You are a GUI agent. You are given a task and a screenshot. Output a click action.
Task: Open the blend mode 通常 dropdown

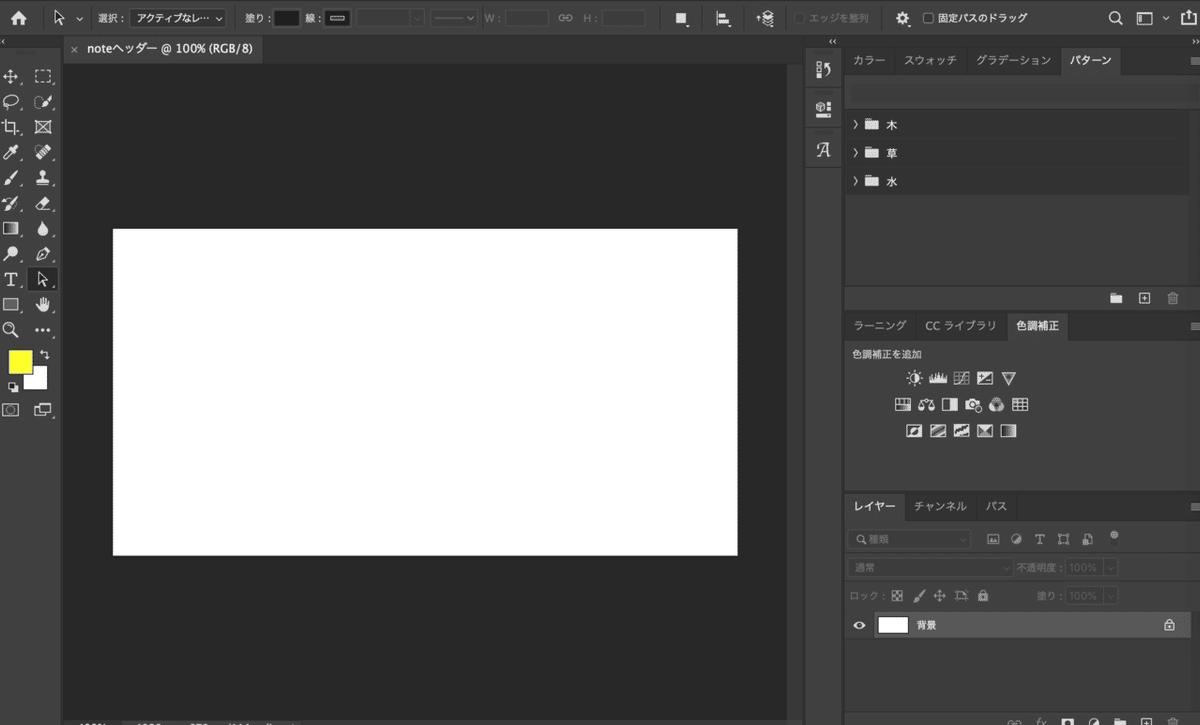(x=930, y=567)
